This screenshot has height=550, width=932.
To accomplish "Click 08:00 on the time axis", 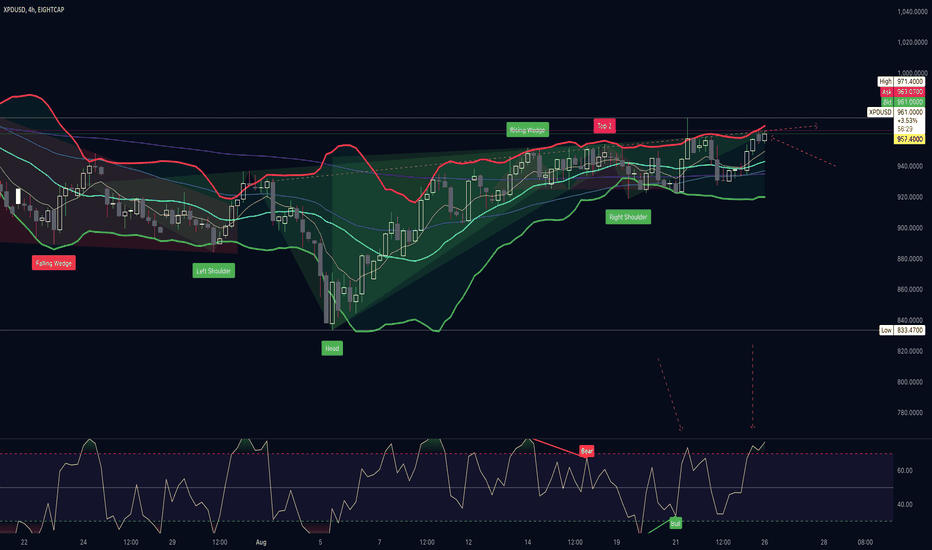I will 865,542.
